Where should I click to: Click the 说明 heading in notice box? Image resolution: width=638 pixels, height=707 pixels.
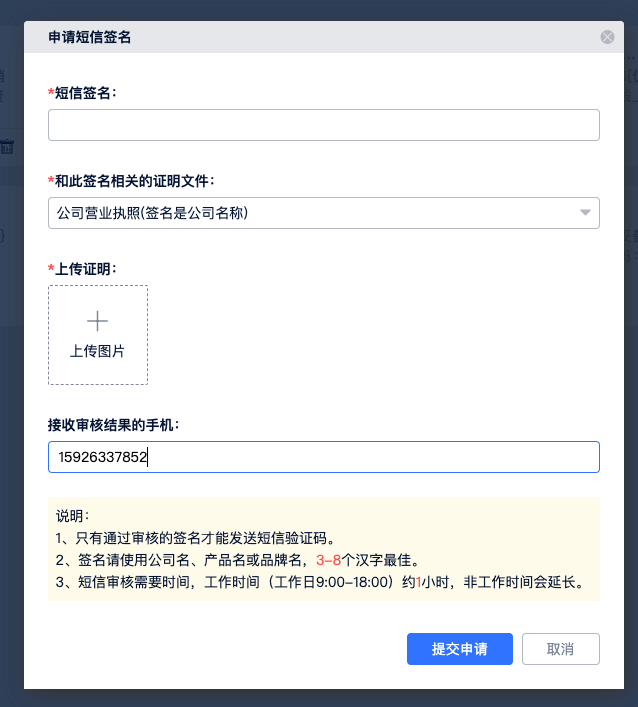pyautogui.click(x=73, y=516)
